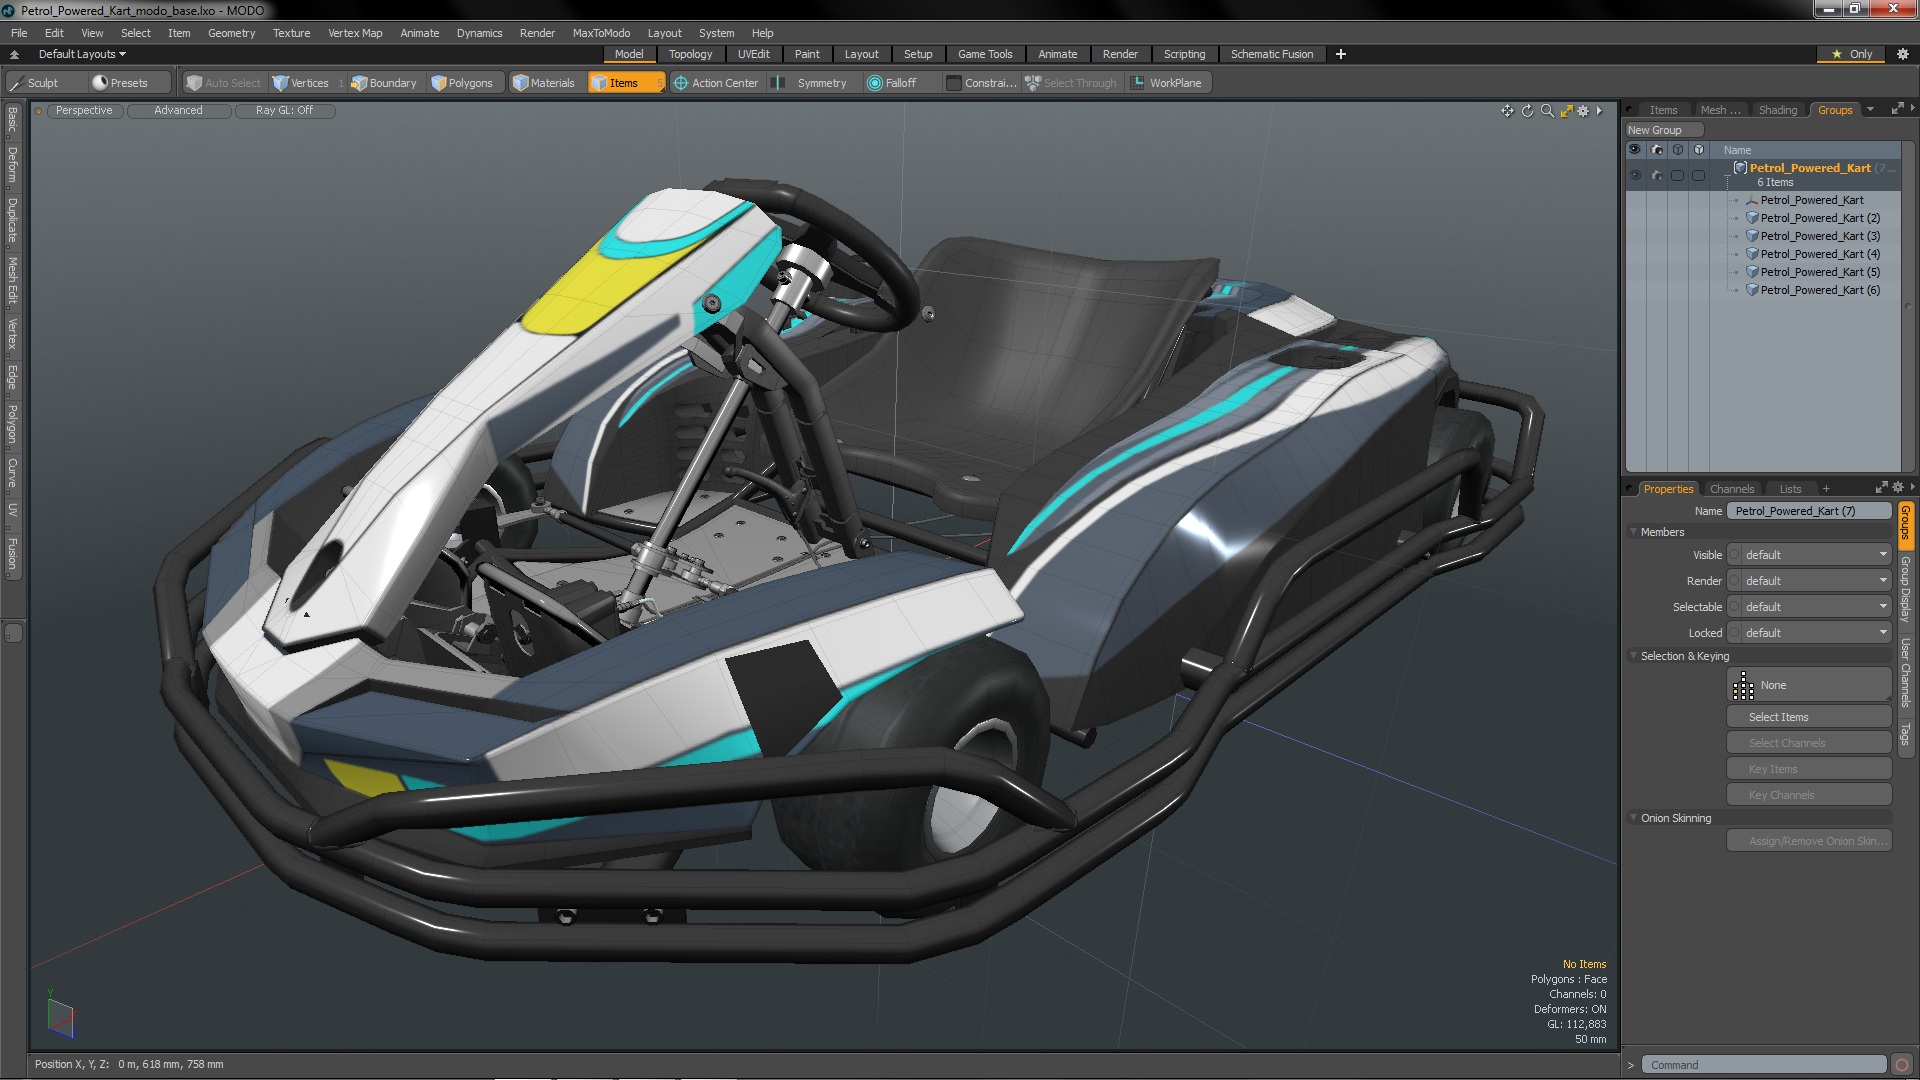Click the Petrol_Powered_Kart group icon
Screen dimensions: 1920x1080
pyautogui.click(x=1740, y=168)
